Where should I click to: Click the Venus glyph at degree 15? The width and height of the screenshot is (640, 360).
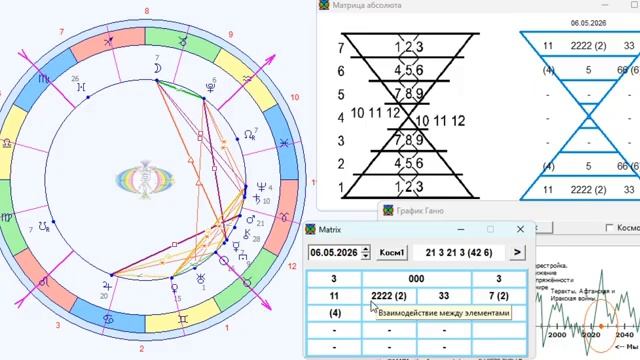pos(174,289)
